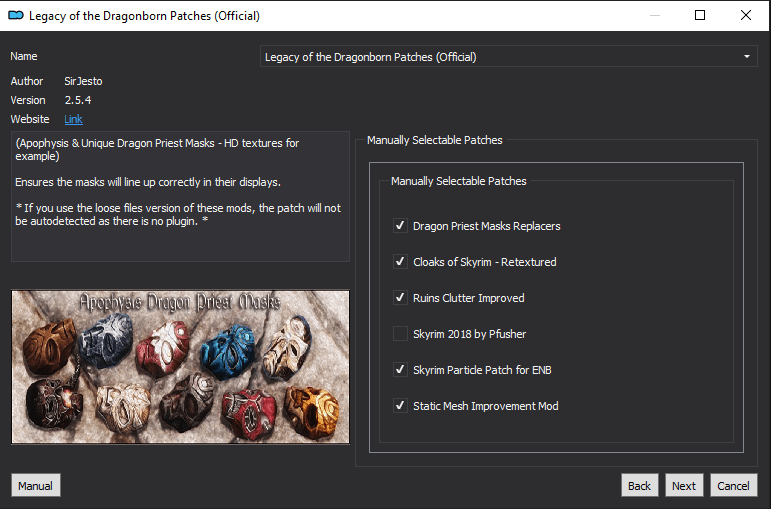771x509 pixels.
Task: Click the patch description text box
Action: [x=180, y=196]
